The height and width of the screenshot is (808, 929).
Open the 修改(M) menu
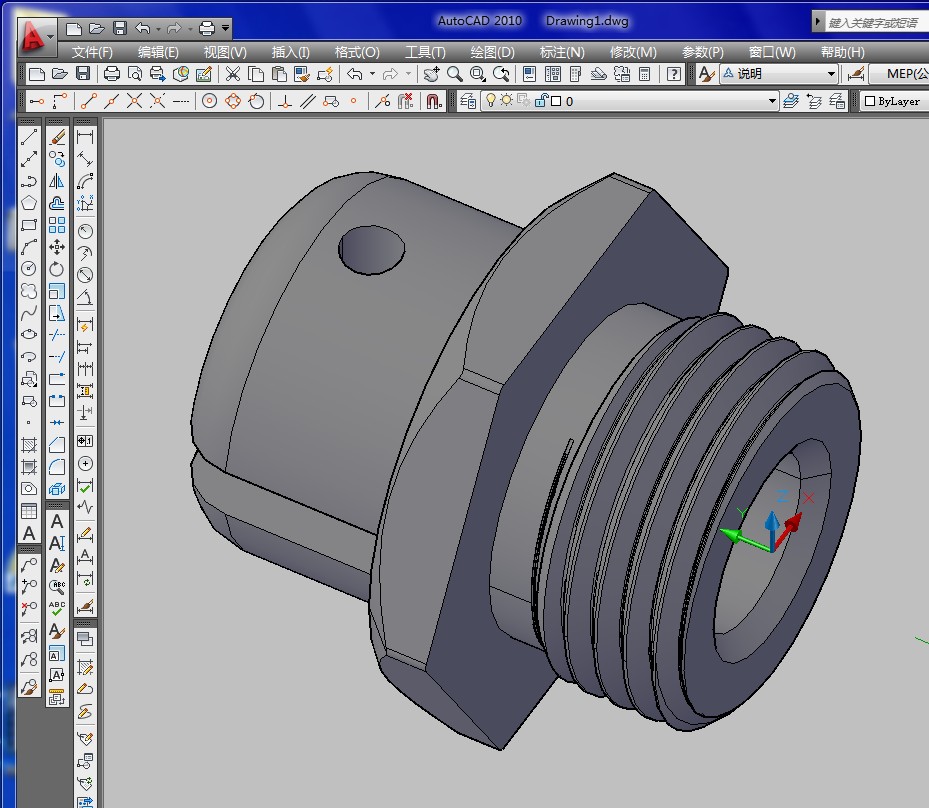pos(633,52)
